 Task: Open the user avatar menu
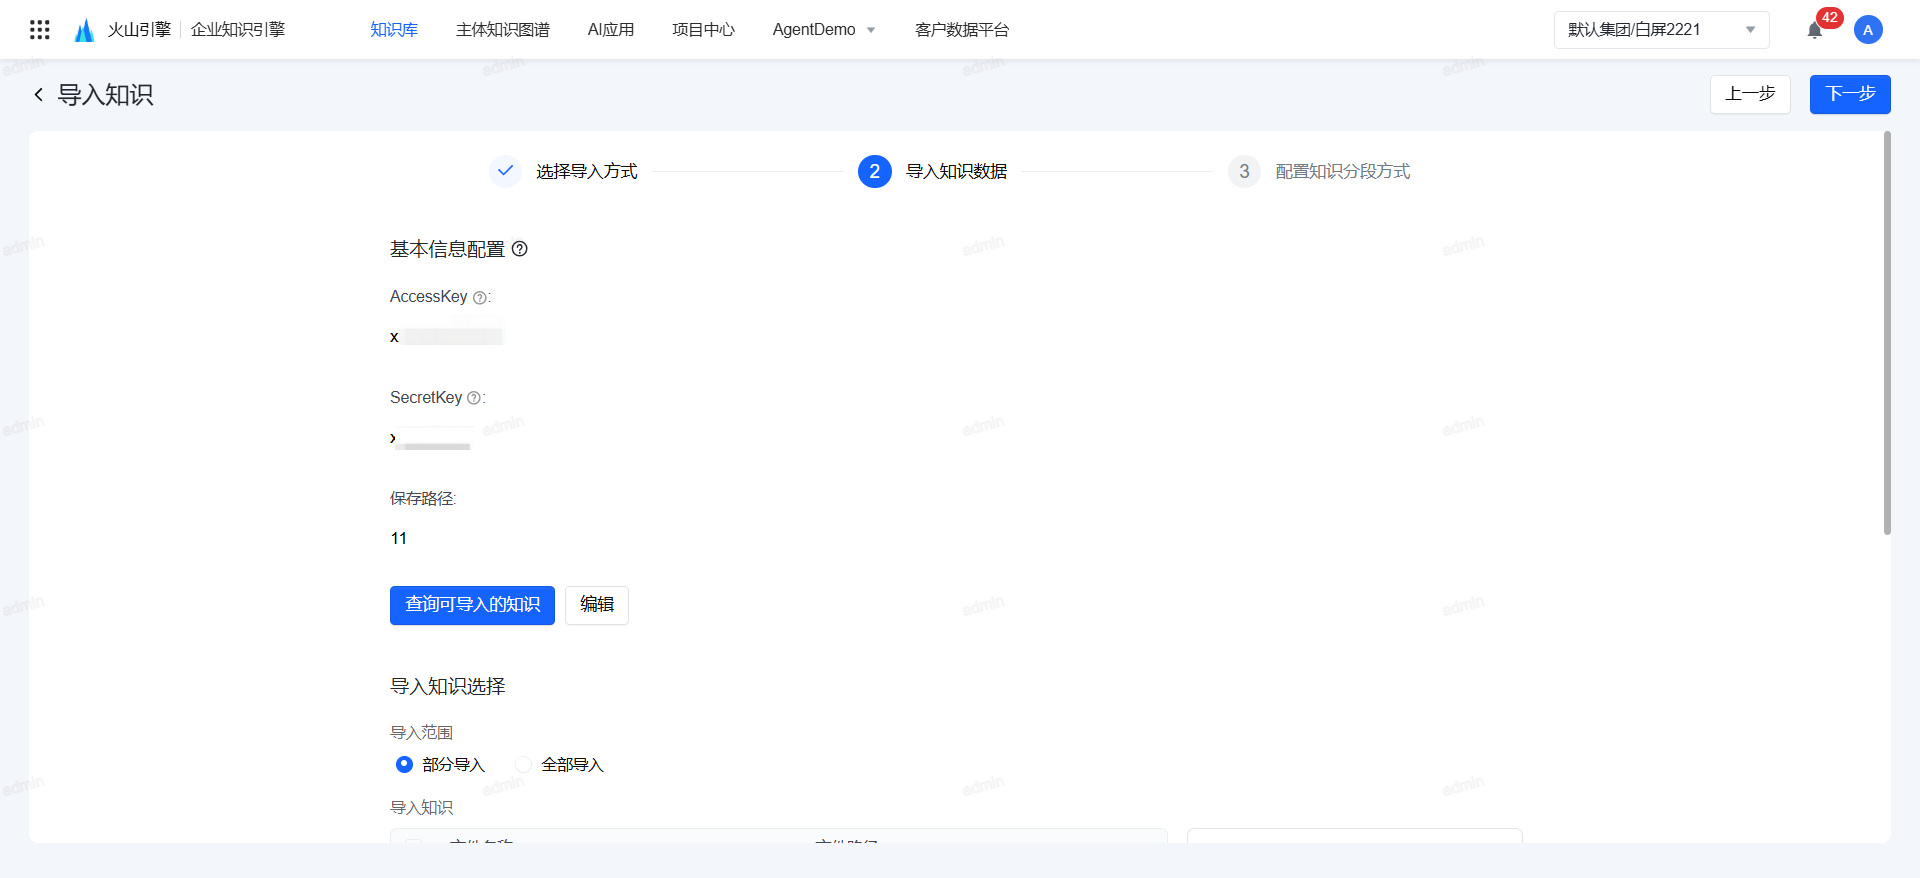pyautogui.click(x=1868, y=30)
